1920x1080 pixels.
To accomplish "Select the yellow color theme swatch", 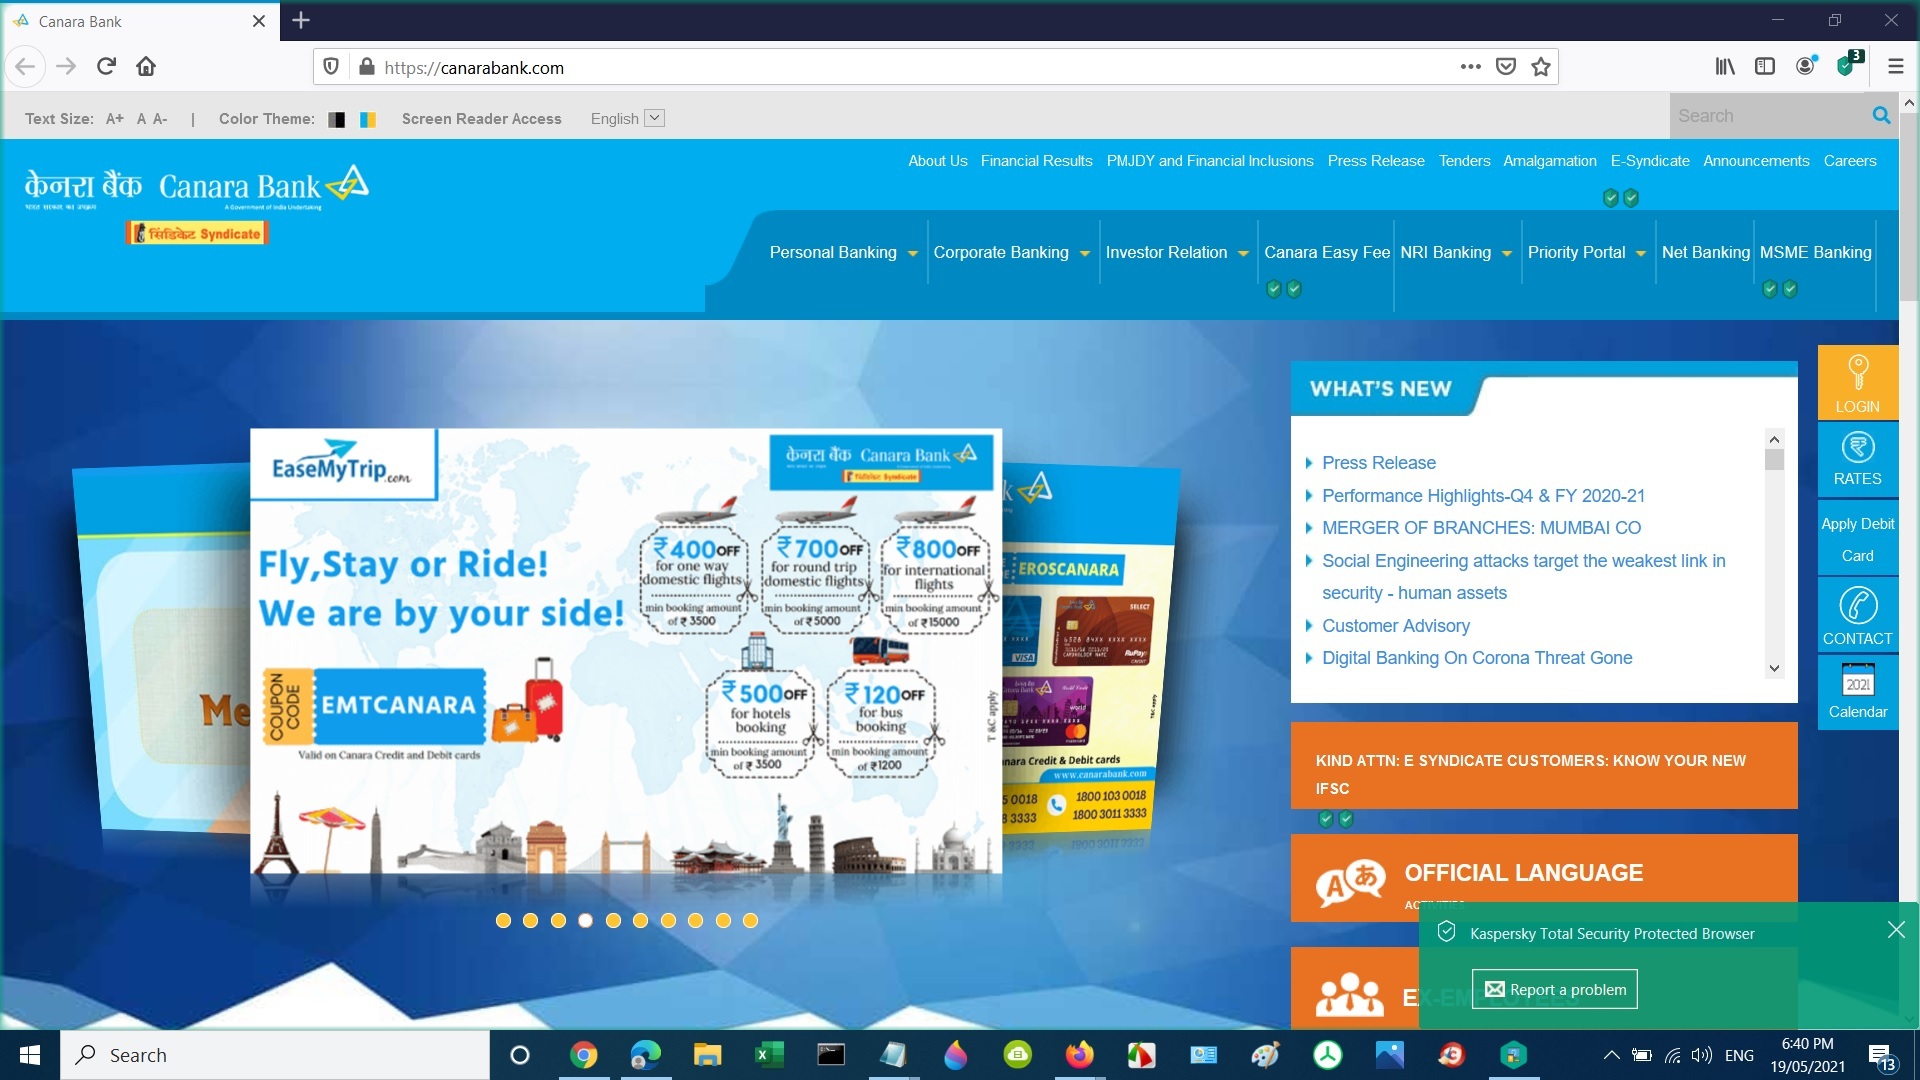I will (x=368, y=119).
